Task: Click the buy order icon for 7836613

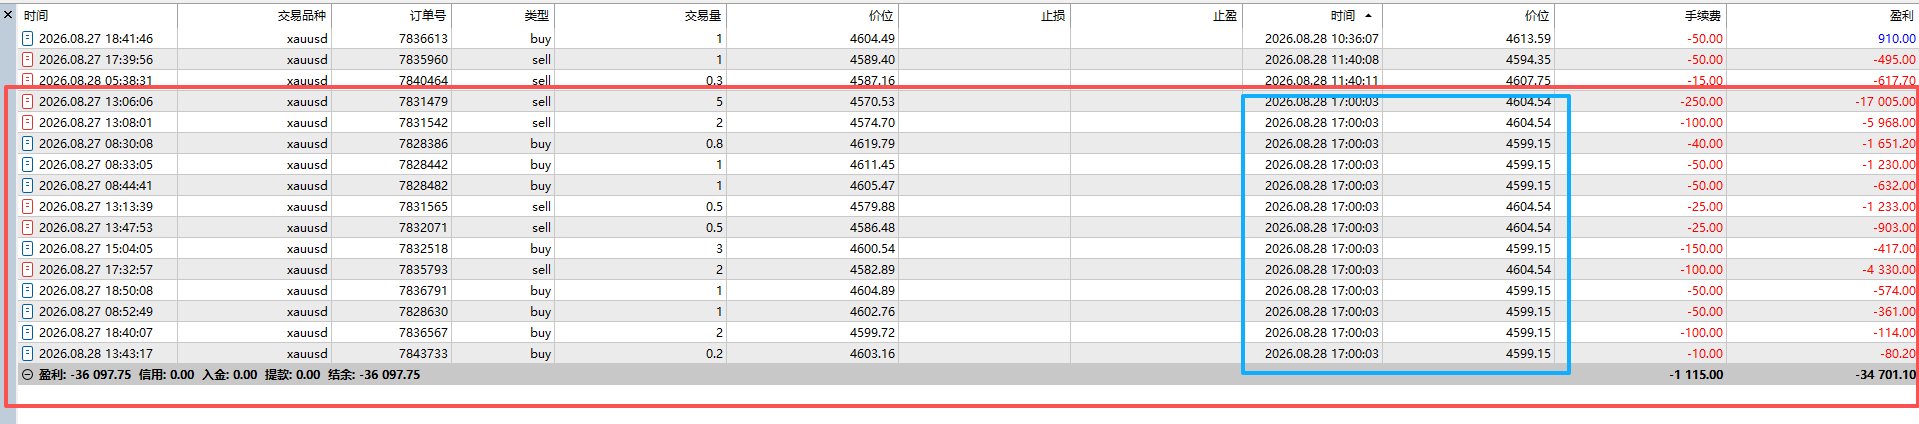Action: (28, 38)
